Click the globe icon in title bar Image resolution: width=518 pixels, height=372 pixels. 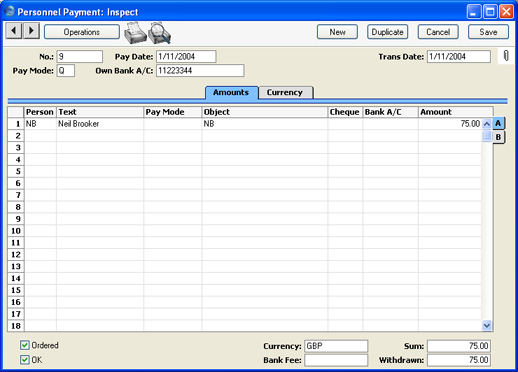10,11
